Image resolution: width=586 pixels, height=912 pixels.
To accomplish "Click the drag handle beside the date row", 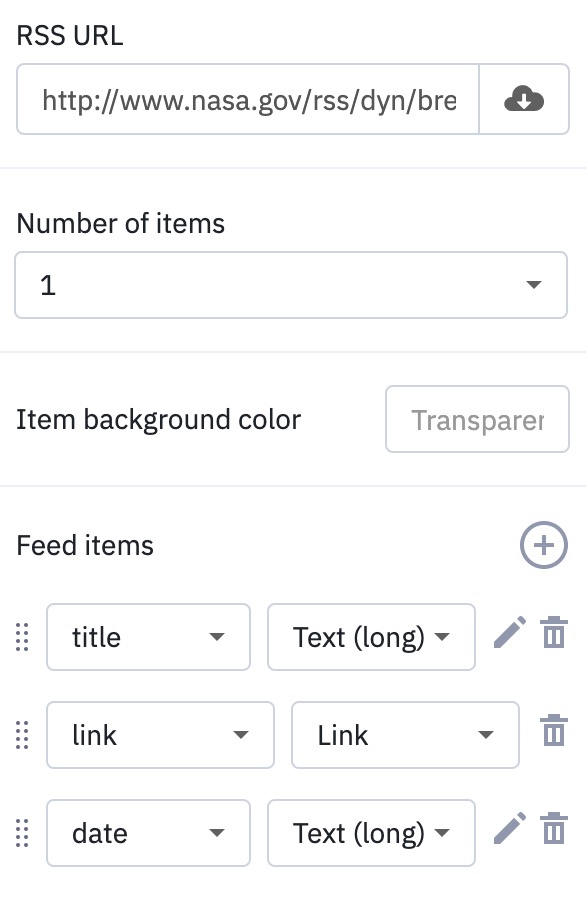I will (22, 833).
